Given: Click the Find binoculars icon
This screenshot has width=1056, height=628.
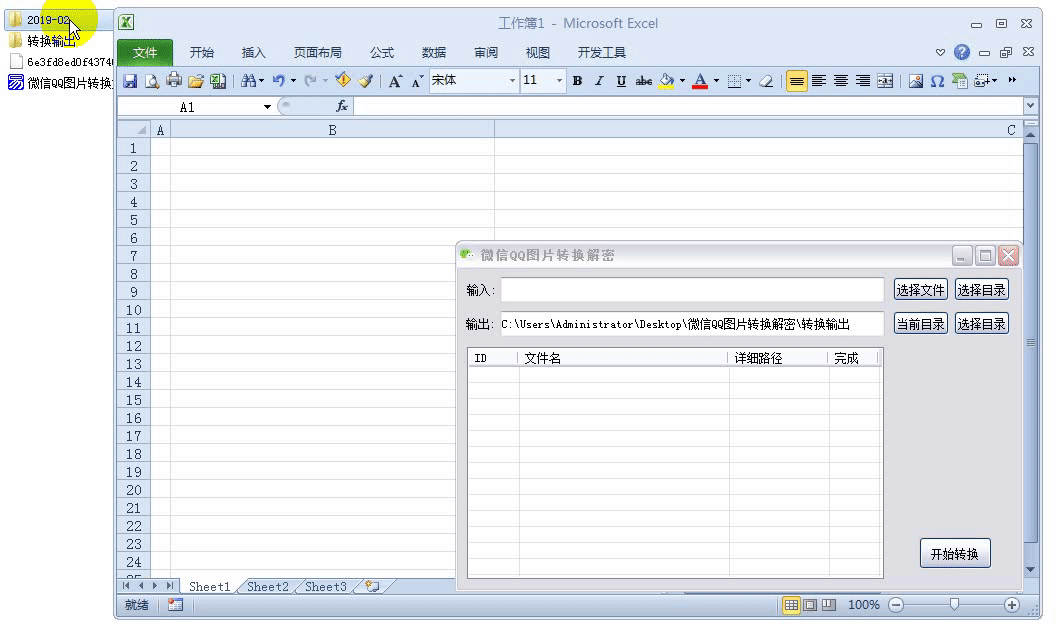Looking at the screenshot, I should tap(248, 81).
